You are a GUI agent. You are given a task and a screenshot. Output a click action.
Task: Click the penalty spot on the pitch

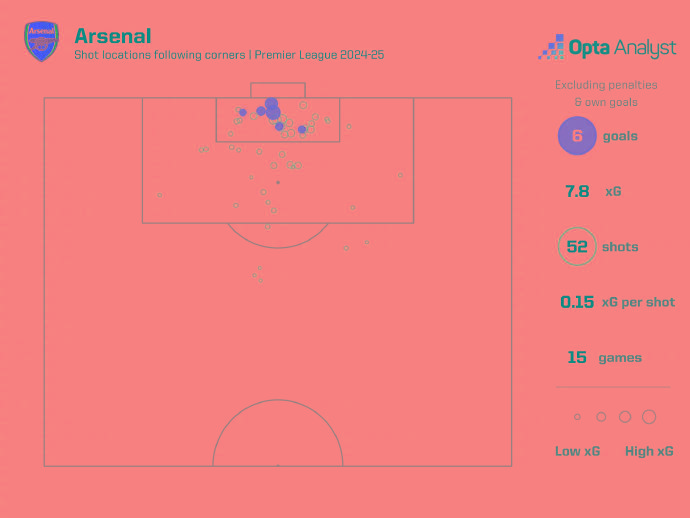click(x=278, y=182)
